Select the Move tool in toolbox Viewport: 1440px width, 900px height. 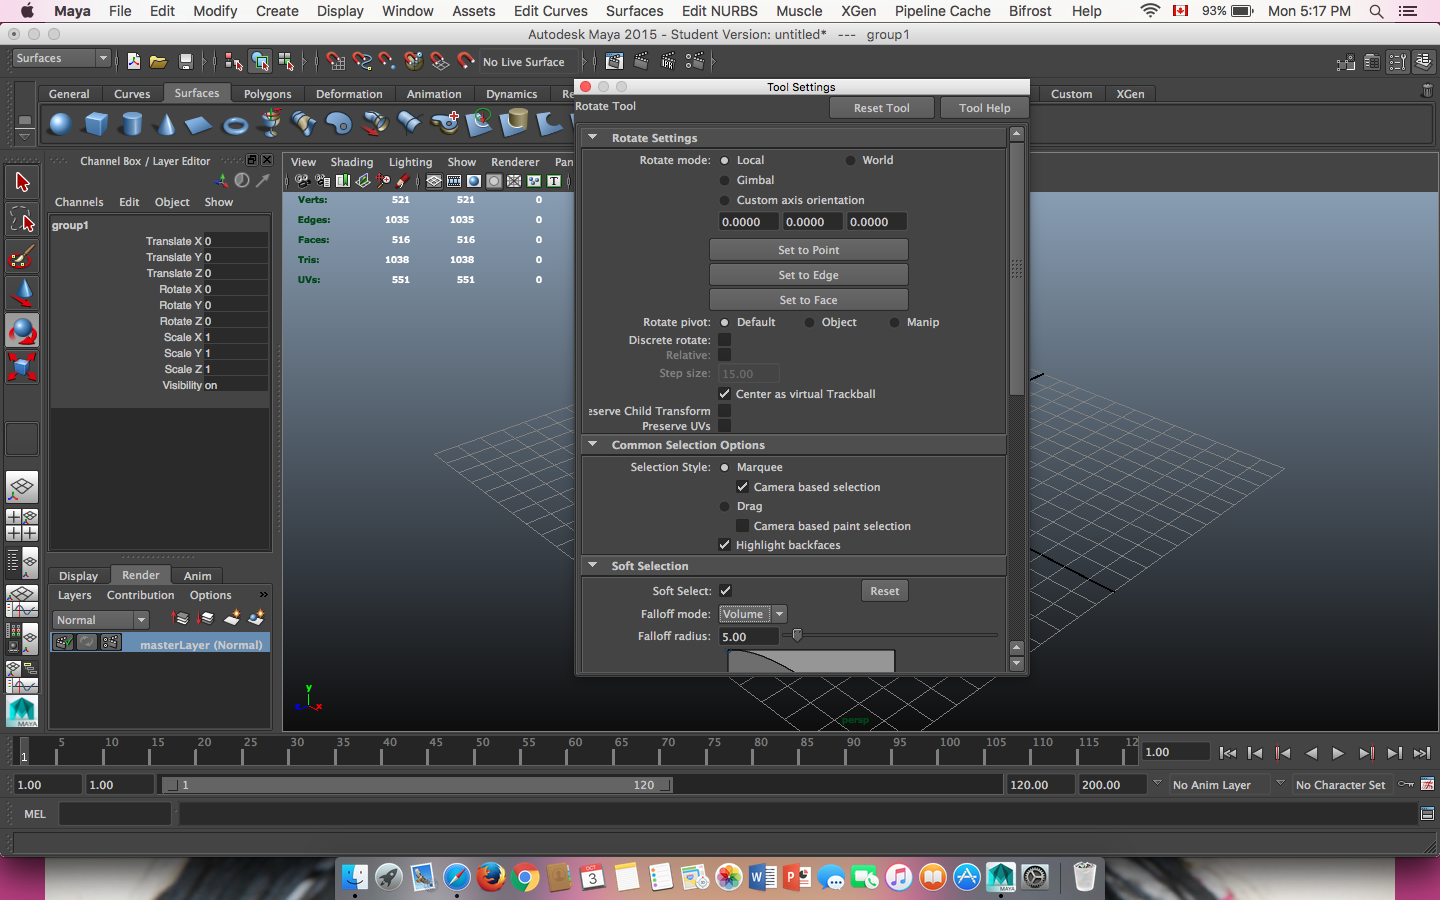coord(22,292)
